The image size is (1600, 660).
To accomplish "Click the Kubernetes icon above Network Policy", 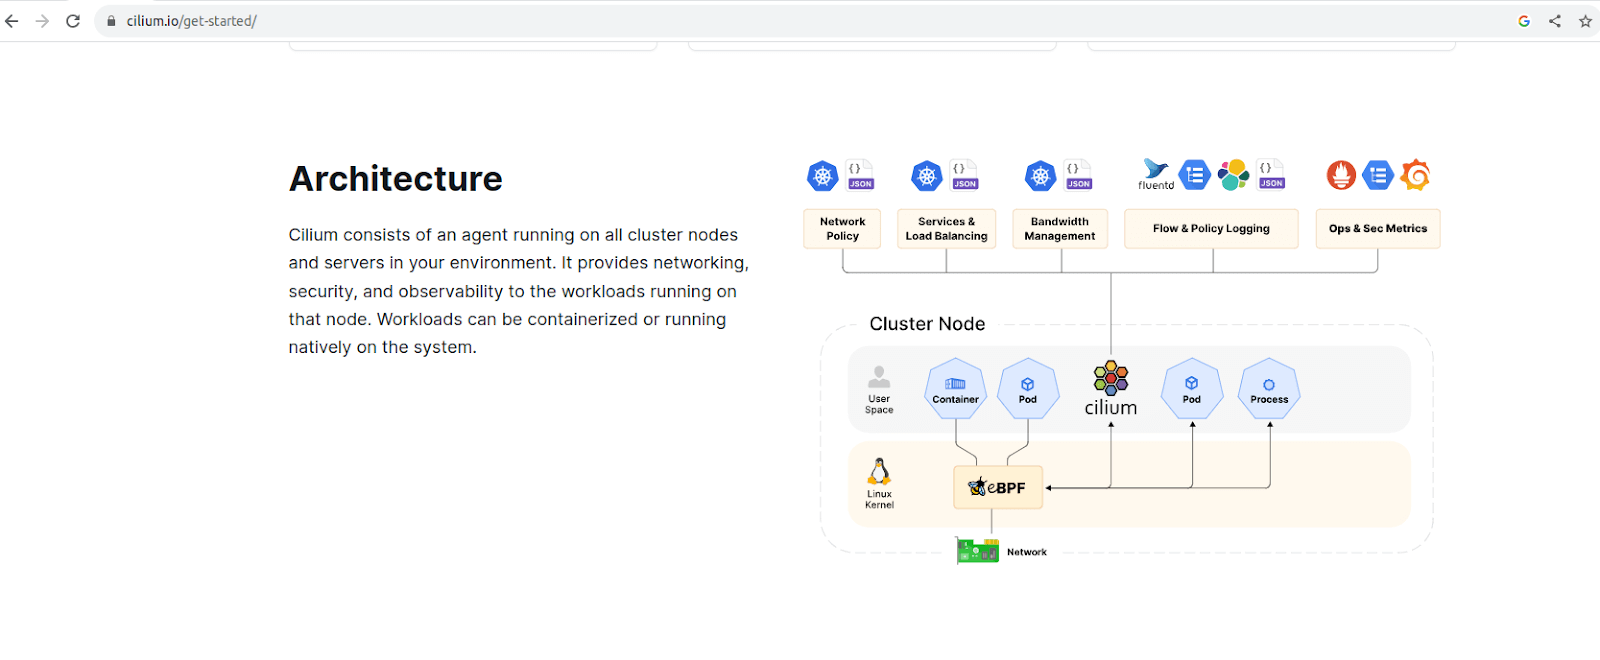I will pos(823,176).
